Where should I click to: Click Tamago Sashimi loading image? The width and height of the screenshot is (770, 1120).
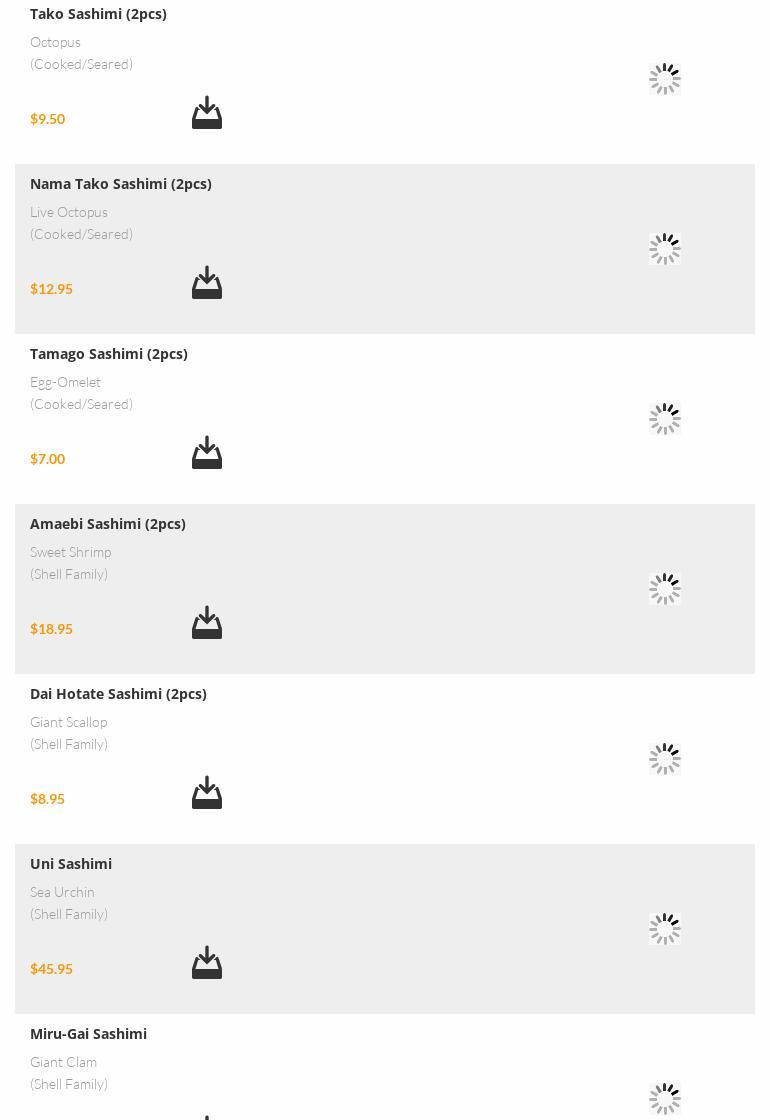[x=664, y=419]
